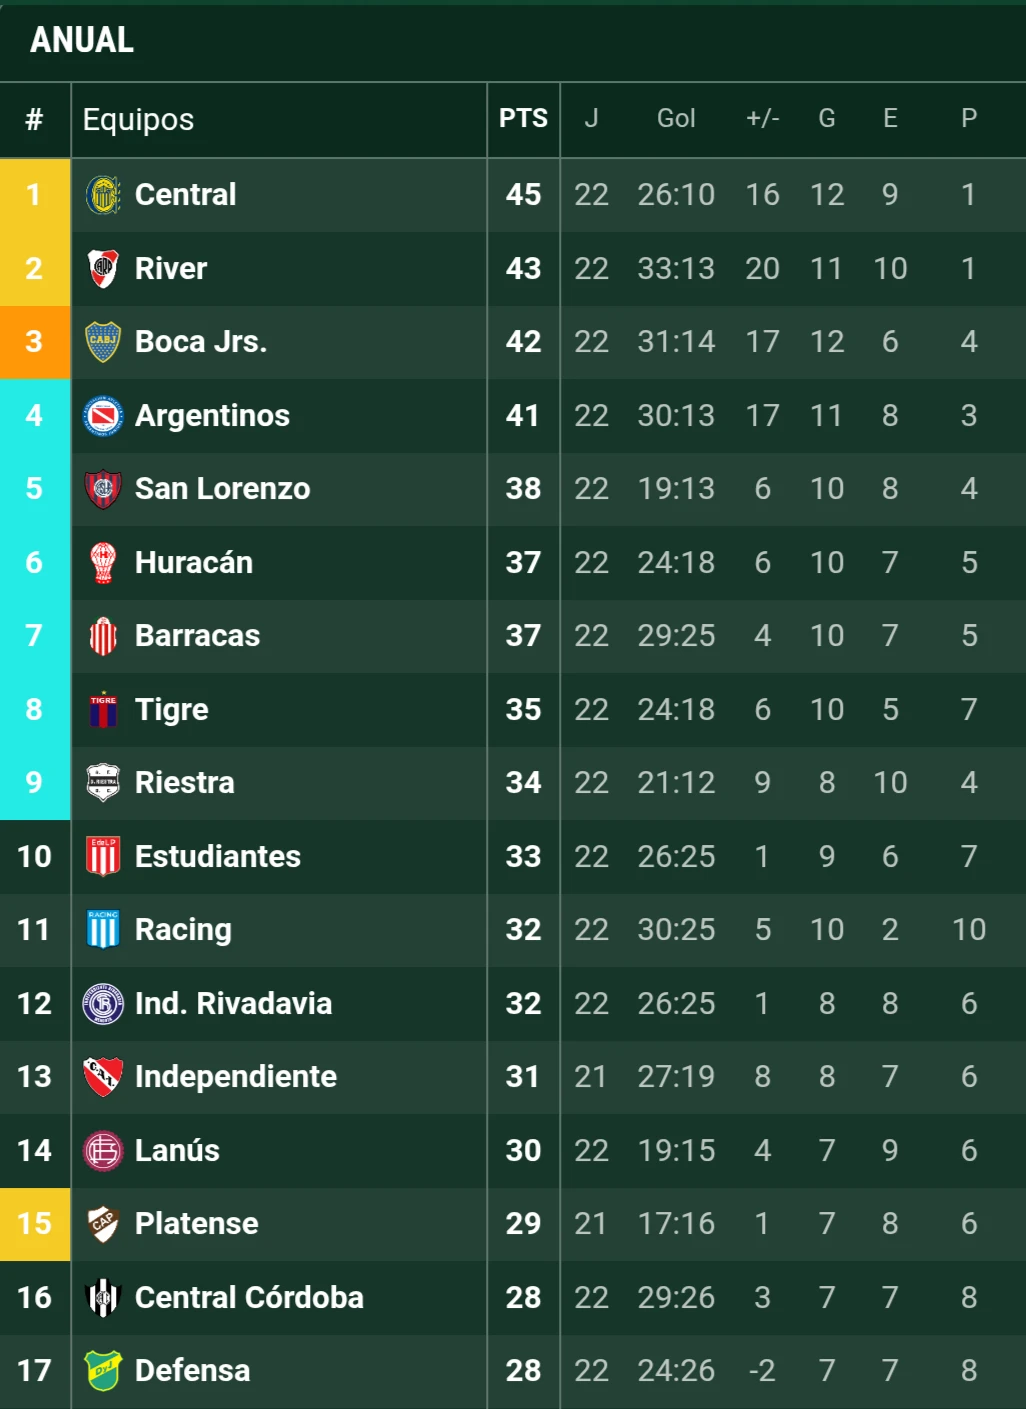Click the orange position 3 badge

(35, 342)
